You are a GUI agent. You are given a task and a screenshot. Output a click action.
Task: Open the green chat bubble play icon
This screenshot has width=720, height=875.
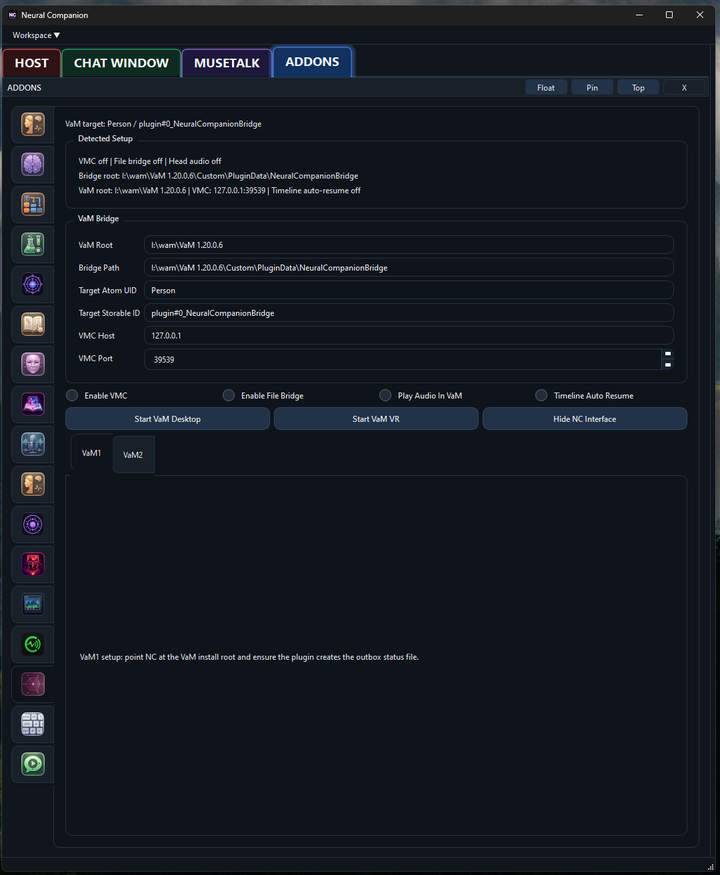[33, 764]
